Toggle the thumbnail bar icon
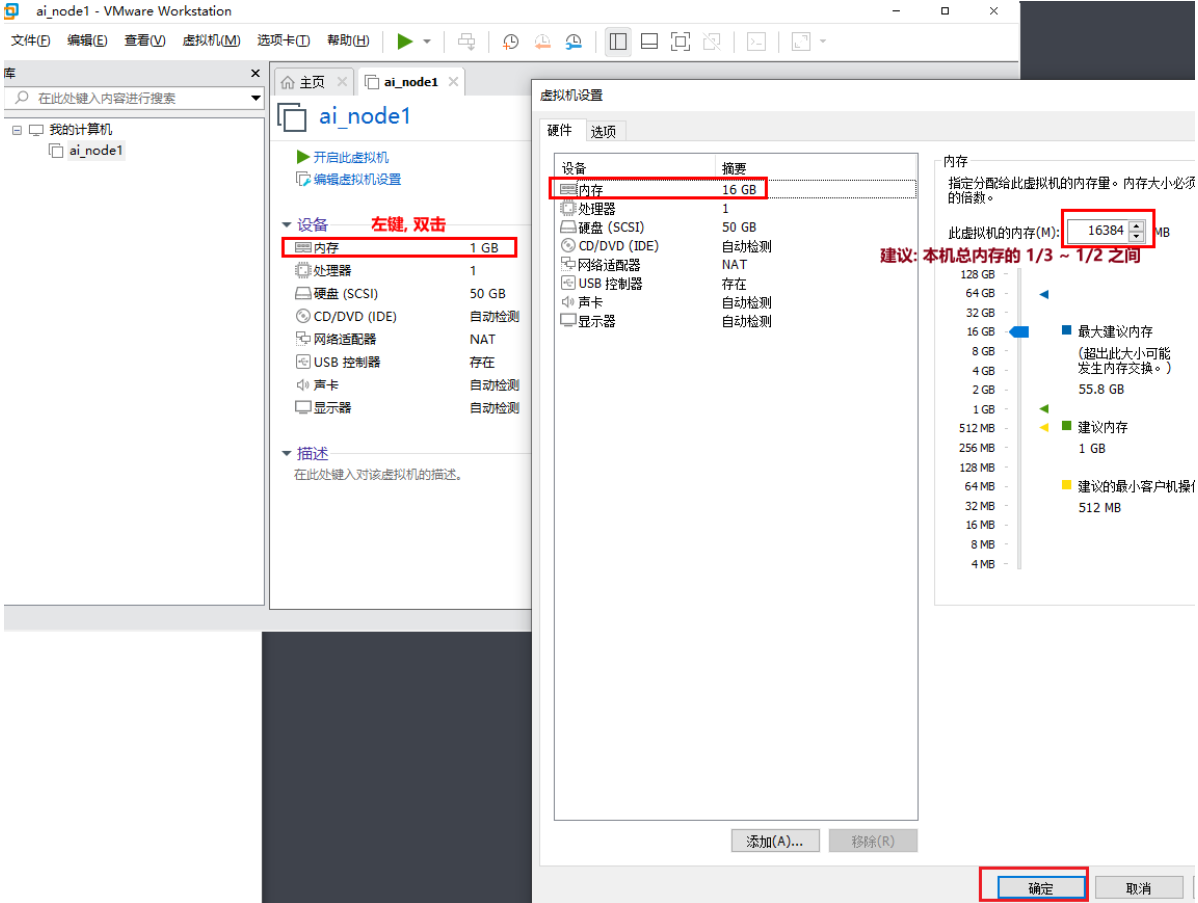This screenshot has height=903, width=1198. (648, 41)
